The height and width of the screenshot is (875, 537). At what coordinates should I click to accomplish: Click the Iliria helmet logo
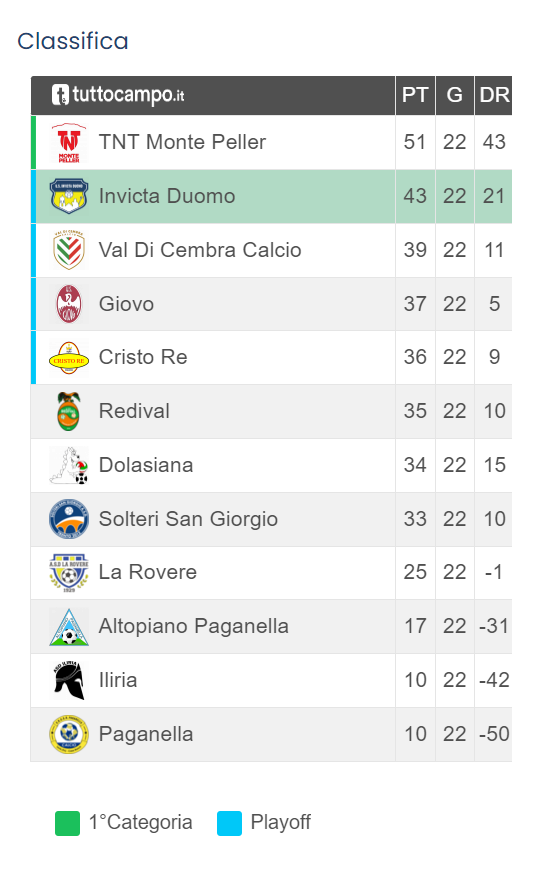(69, 680)
